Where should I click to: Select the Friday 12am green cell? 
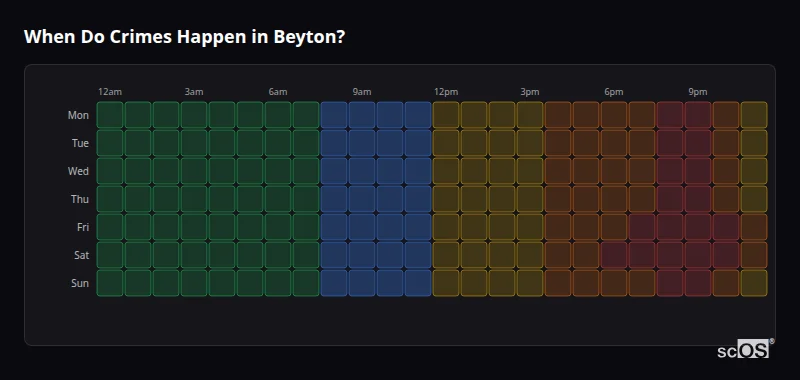point(110,227)
